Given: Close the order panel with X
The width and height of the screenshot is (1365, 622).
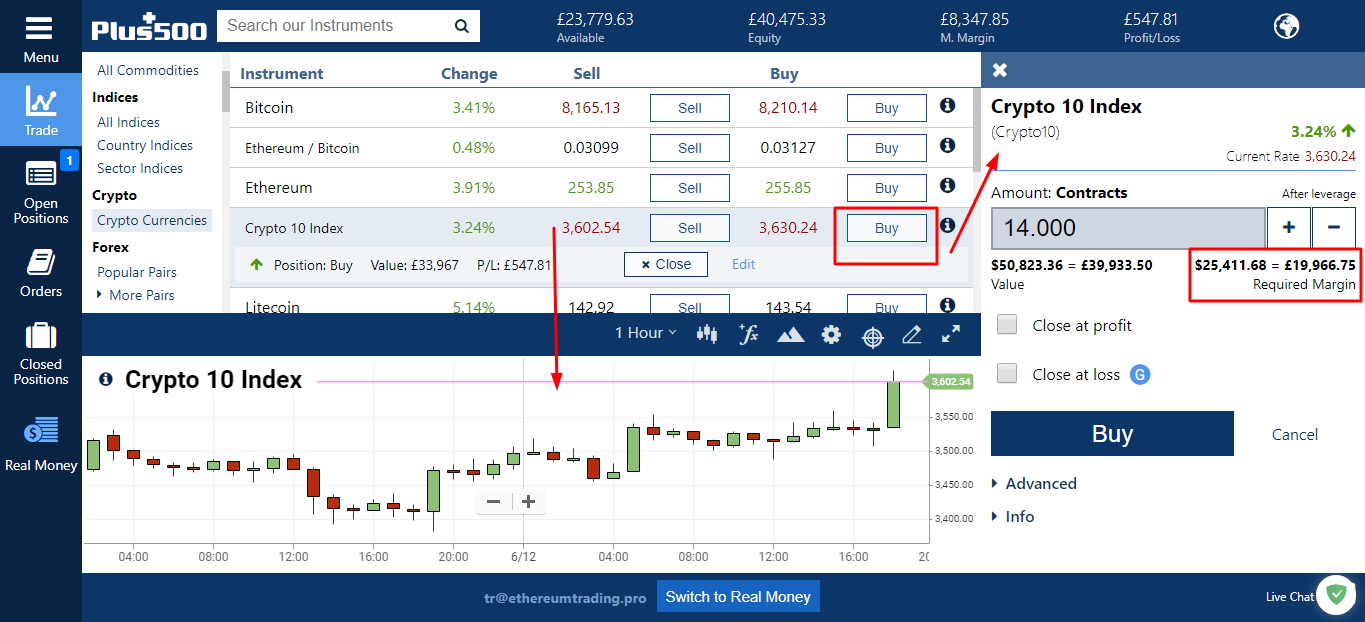Looking at the screenshot, I should pos(1000,70).
